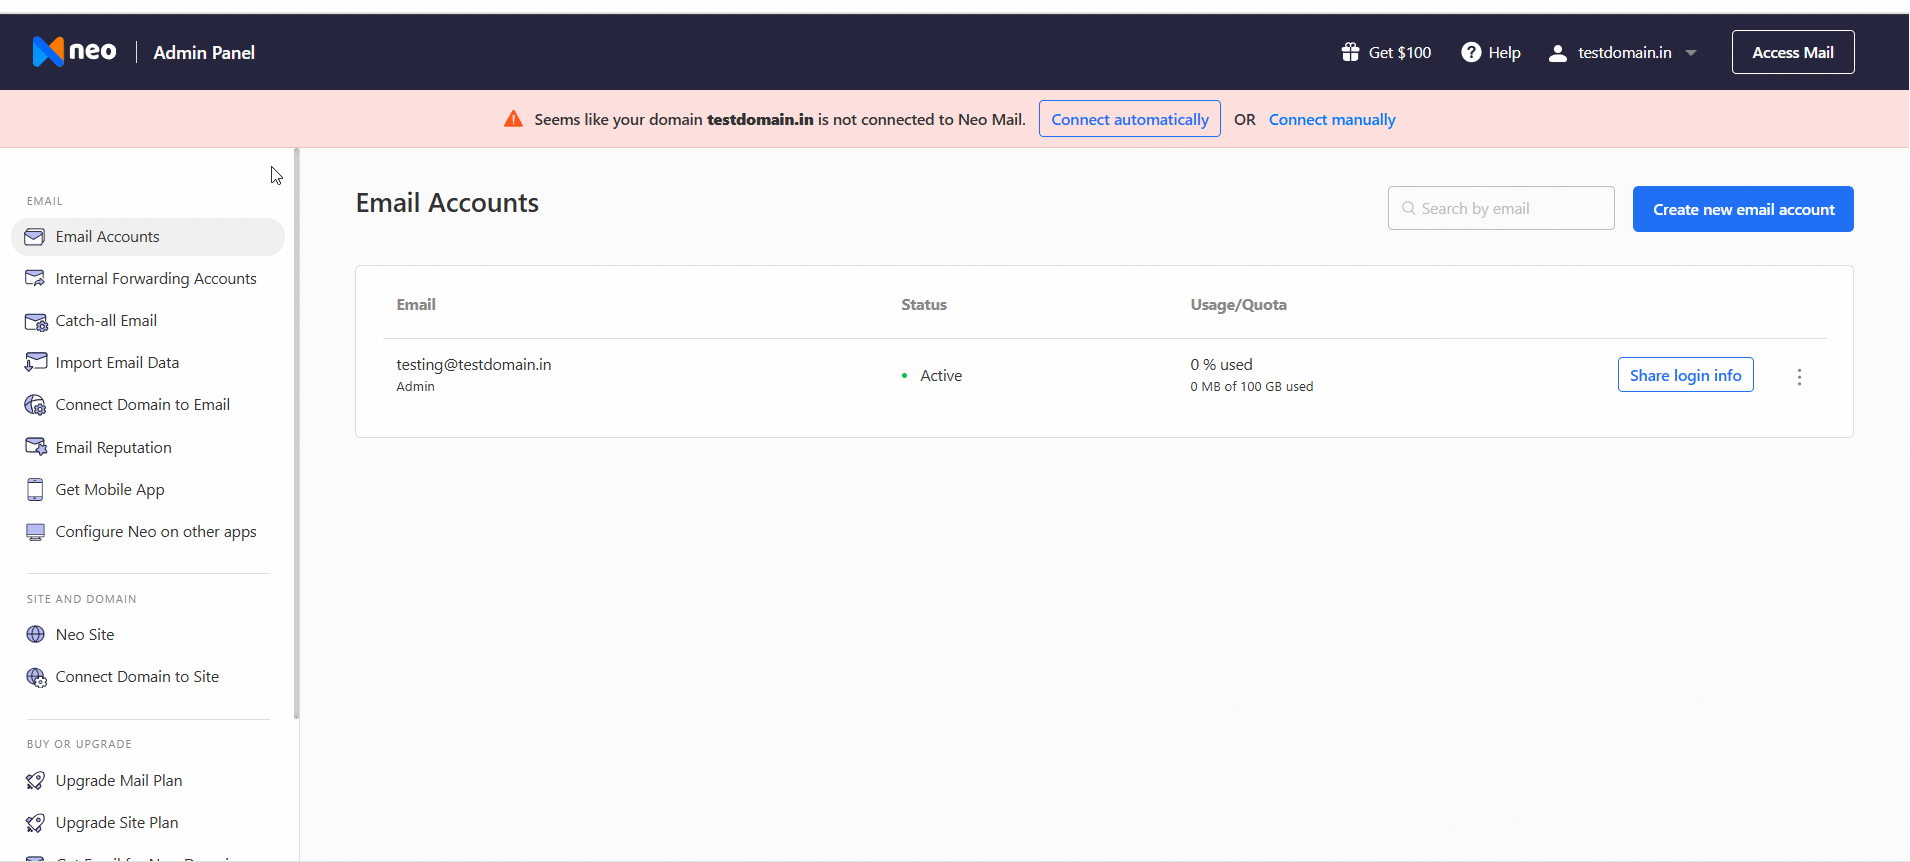Click the Help question mark icon
Screen dimensions: 1910x862
click(x=1471, y=52)
